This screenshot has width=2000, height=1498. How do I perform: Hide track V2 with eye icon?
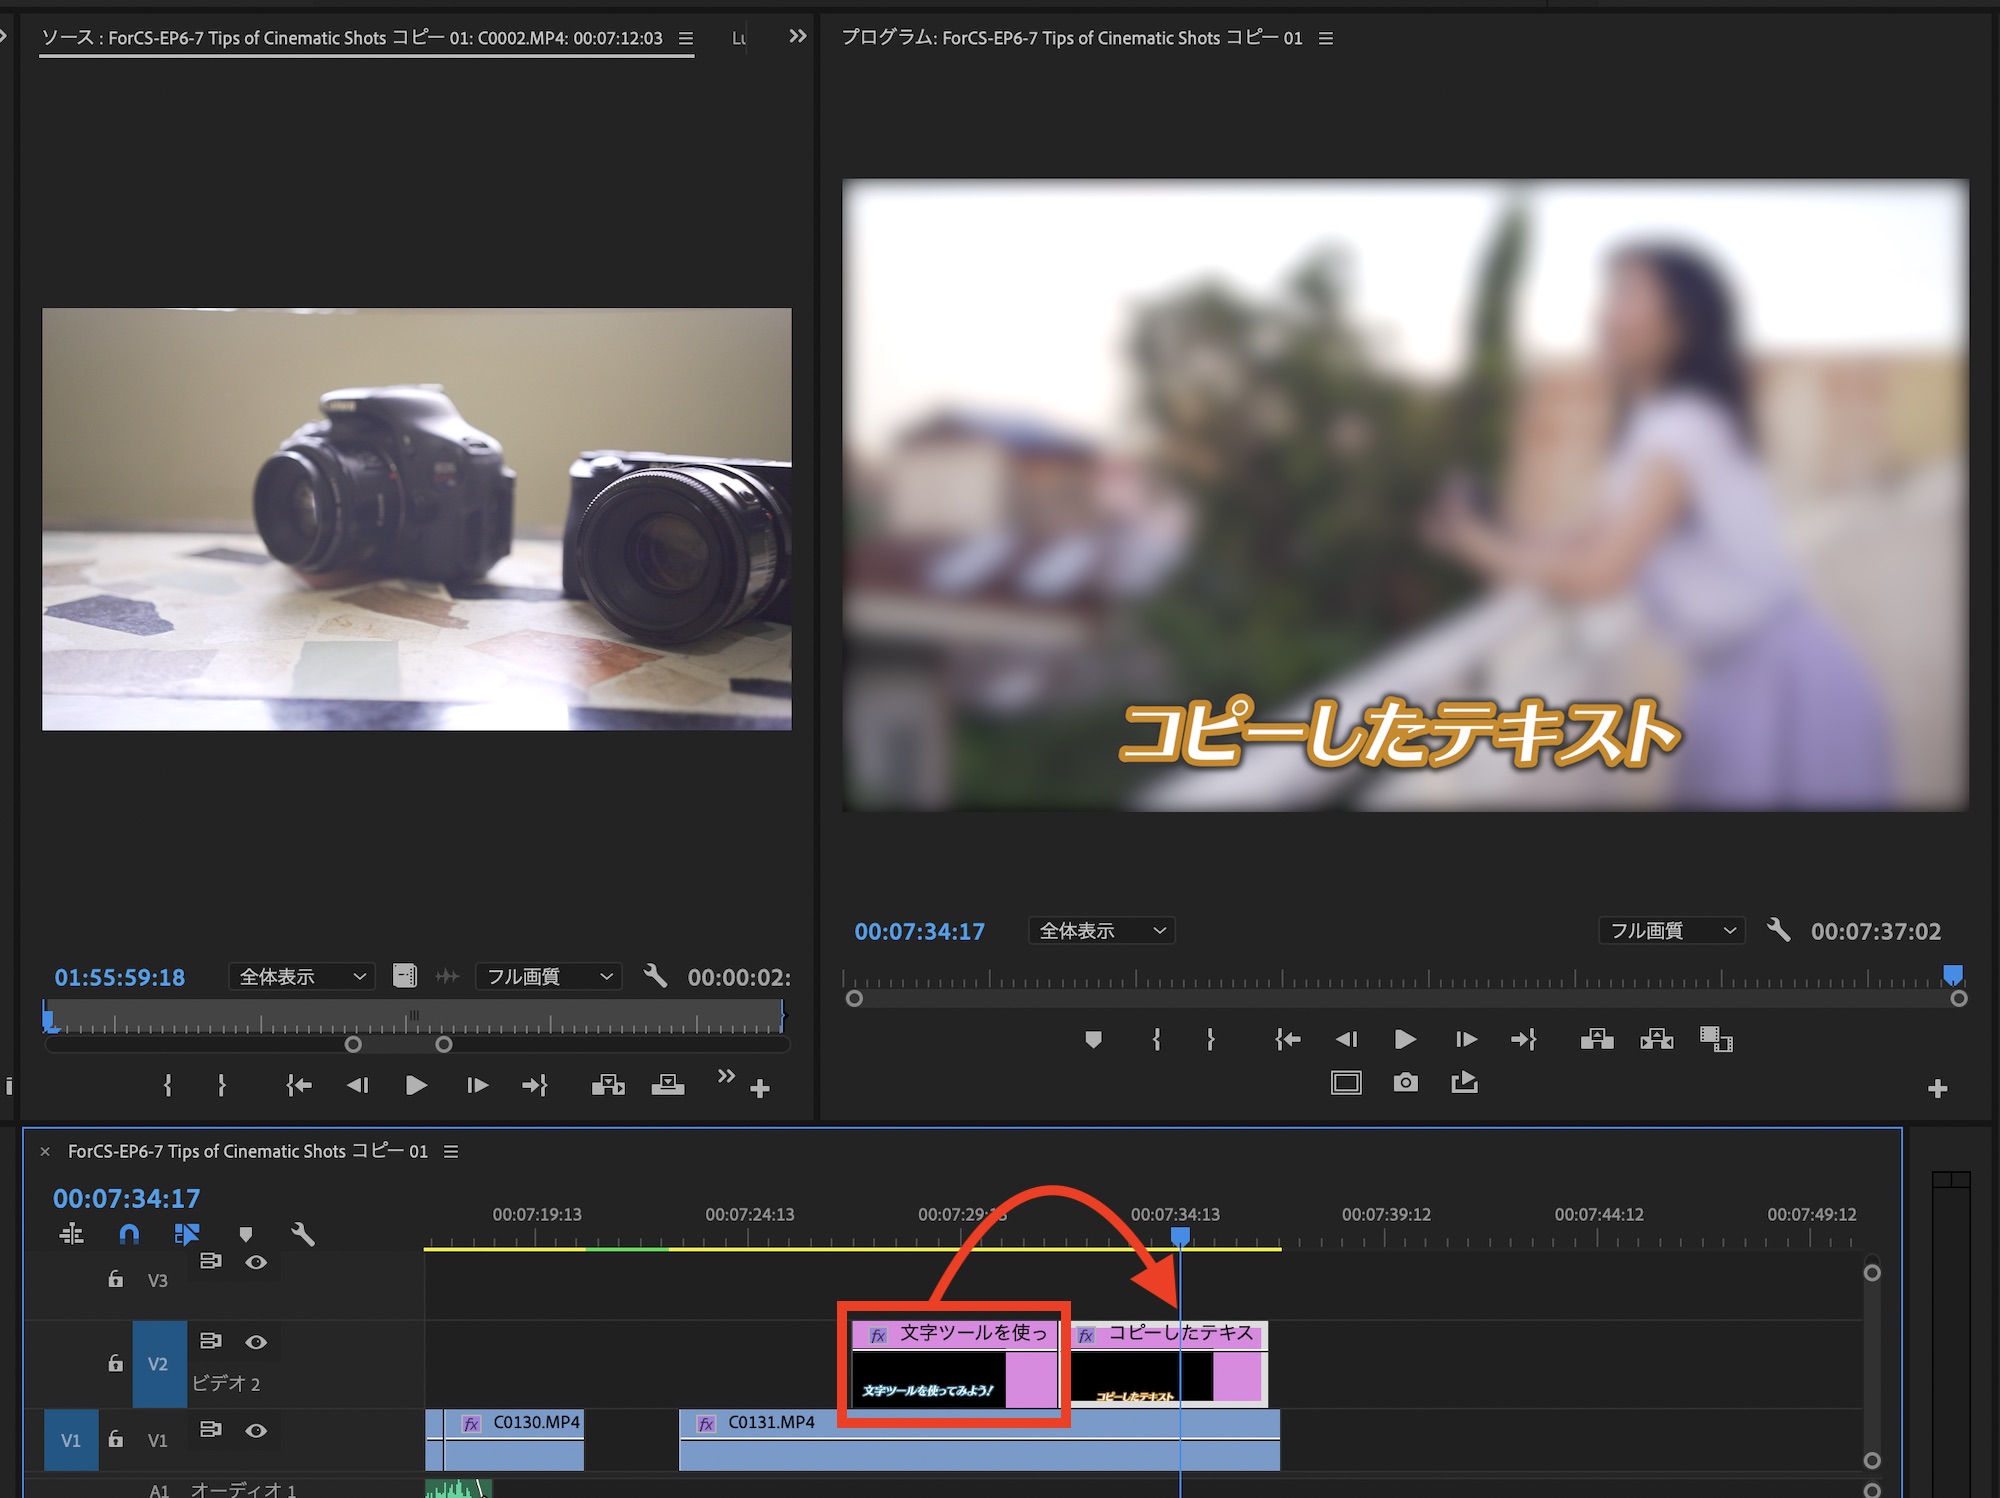(x=256, y=1342)
